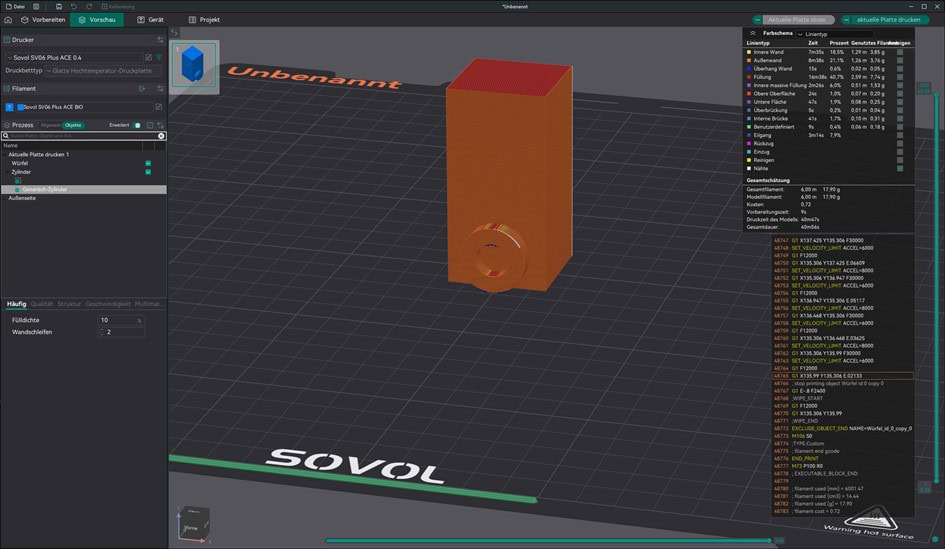The width and height of the screenshot is (945, 549).
Task: Uncheck the Würfel object checkbox
Action: pyautogui.click(x=148, y=163)
